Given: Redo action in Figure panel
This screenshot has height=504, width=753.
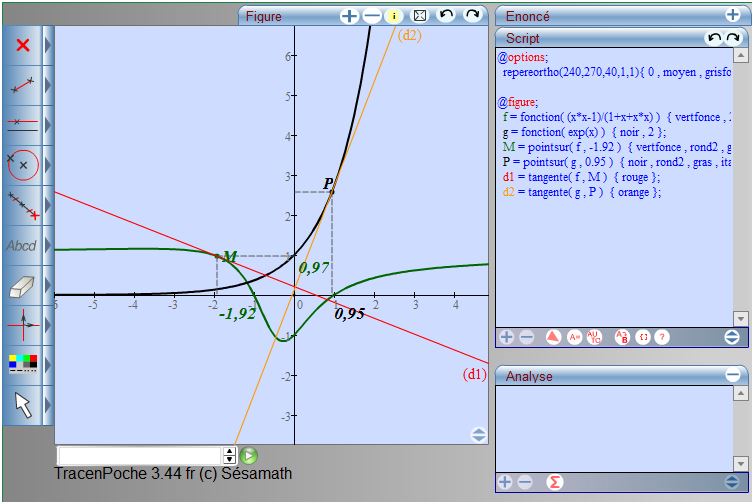Looking at the screenshot, I should click(473, 15).
